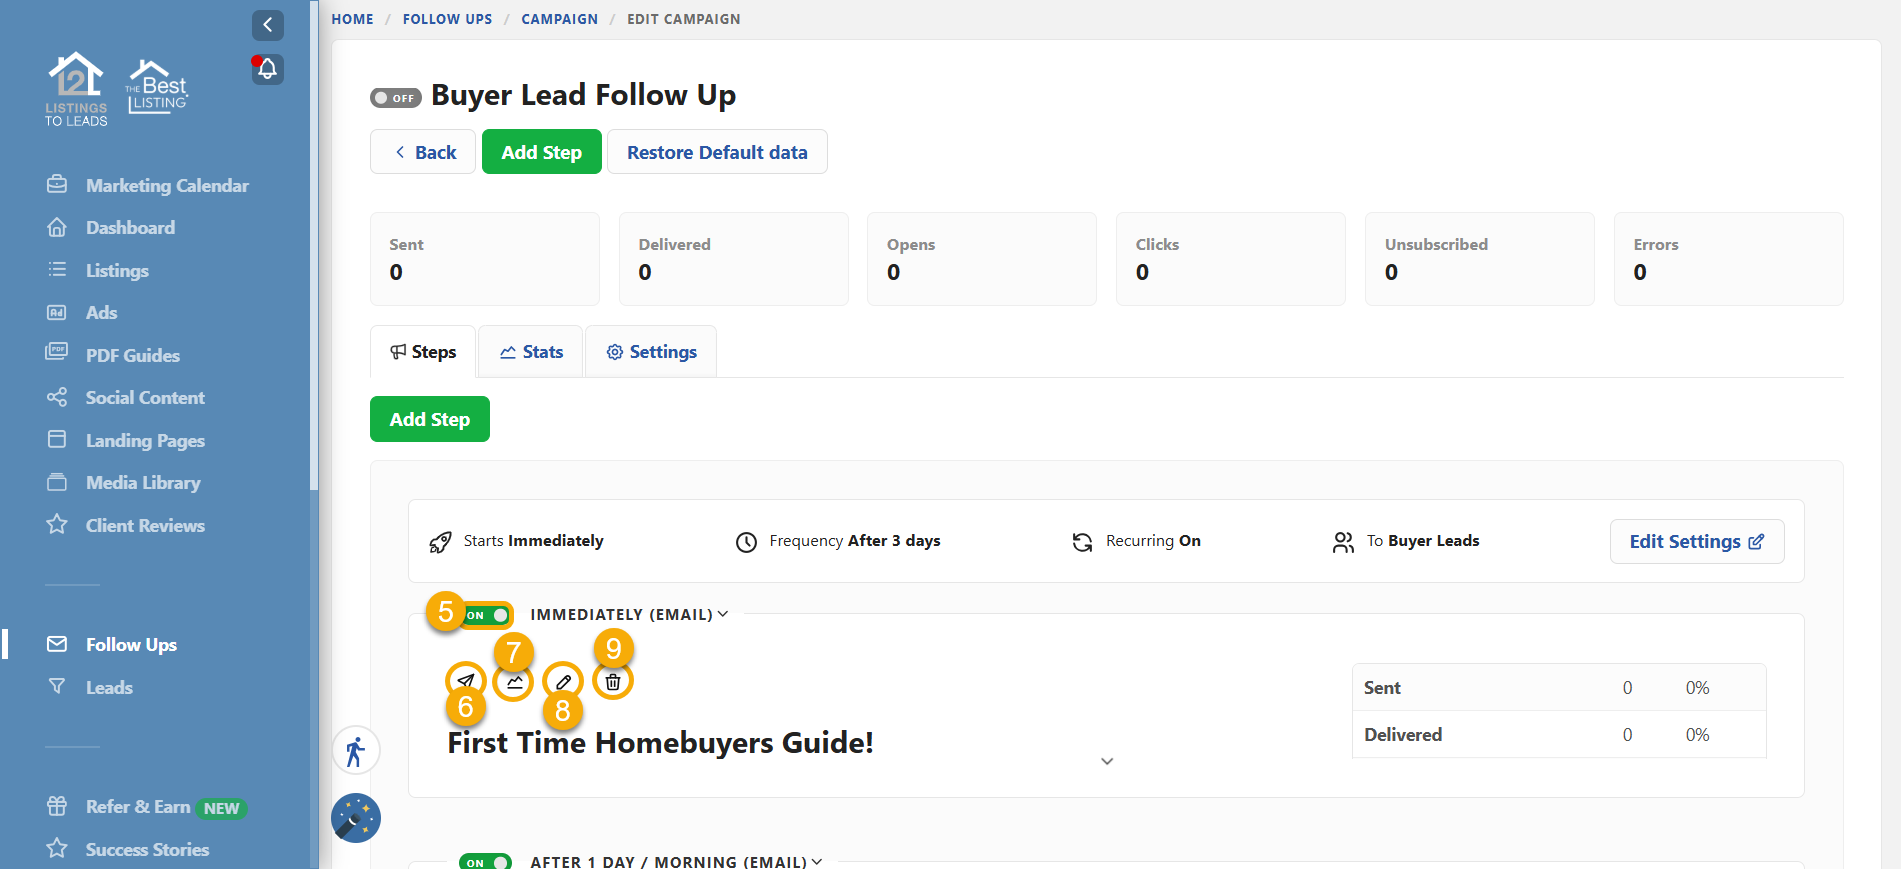Switch to the Stats tab
1901x869 pixels.
click(531, 352)
